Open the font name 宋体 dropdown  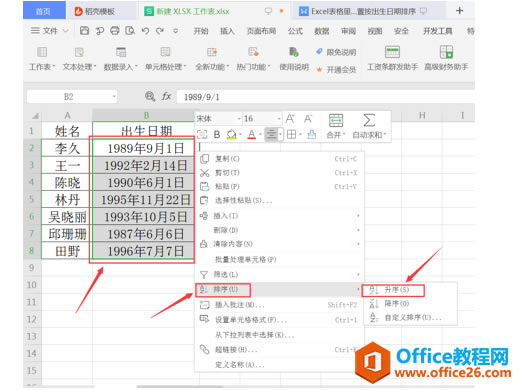click(239, 119)
